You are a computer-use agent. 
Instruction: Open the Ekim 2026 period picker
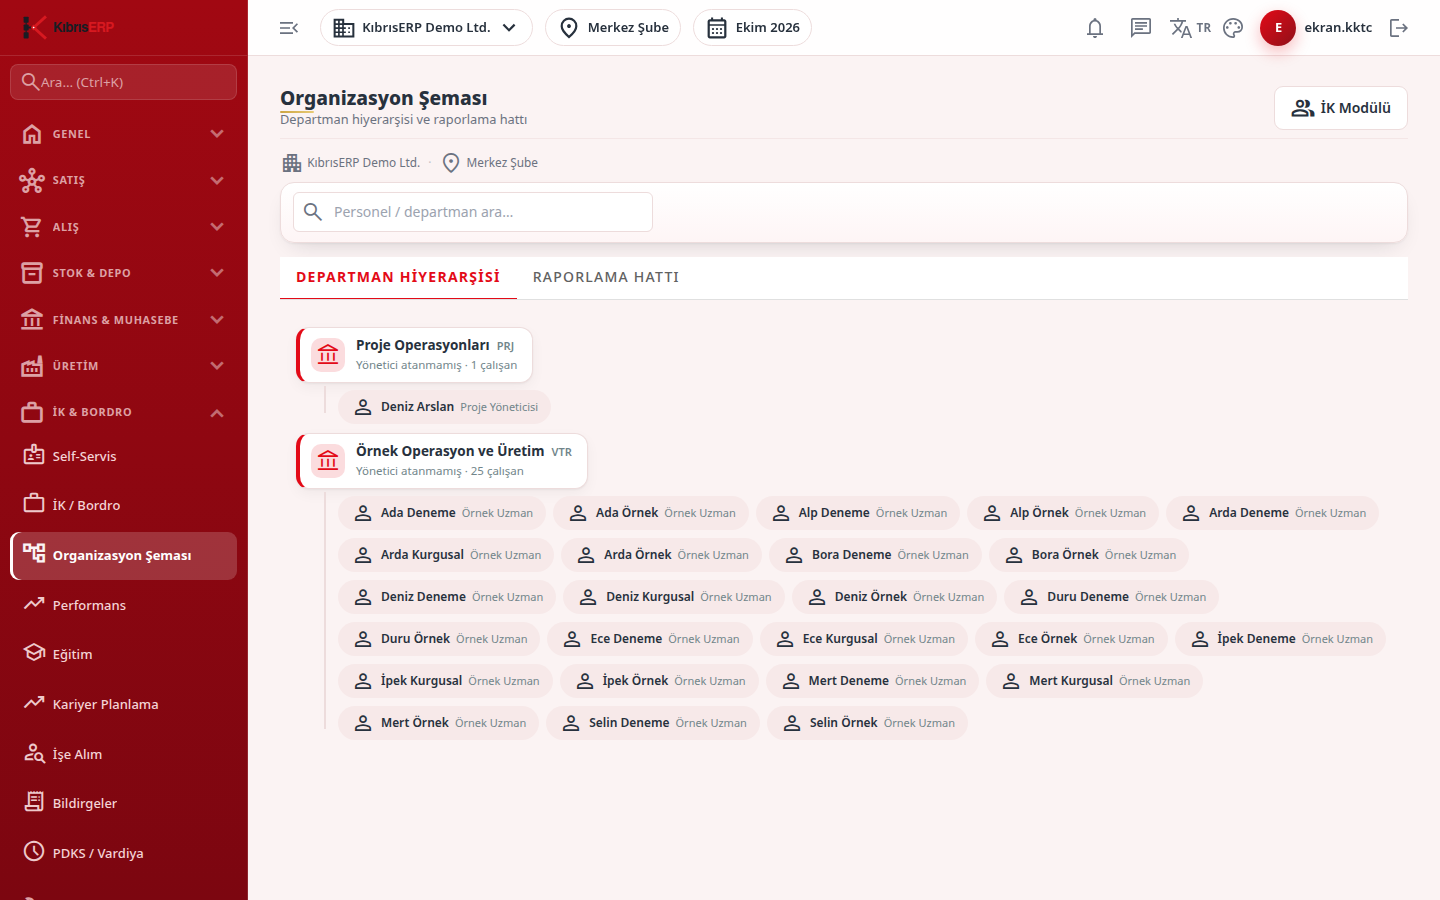(x=752, y=28)
